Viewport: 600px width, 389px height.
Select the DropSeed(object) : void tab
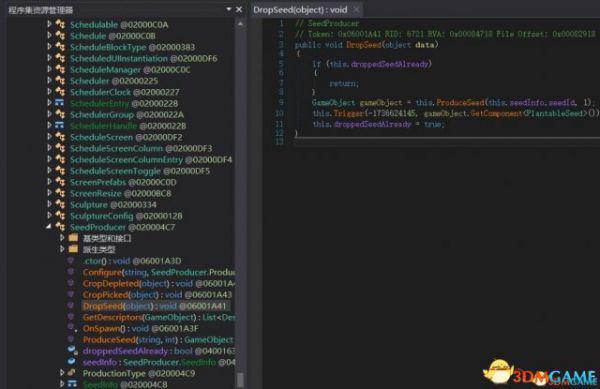(300, 10)
